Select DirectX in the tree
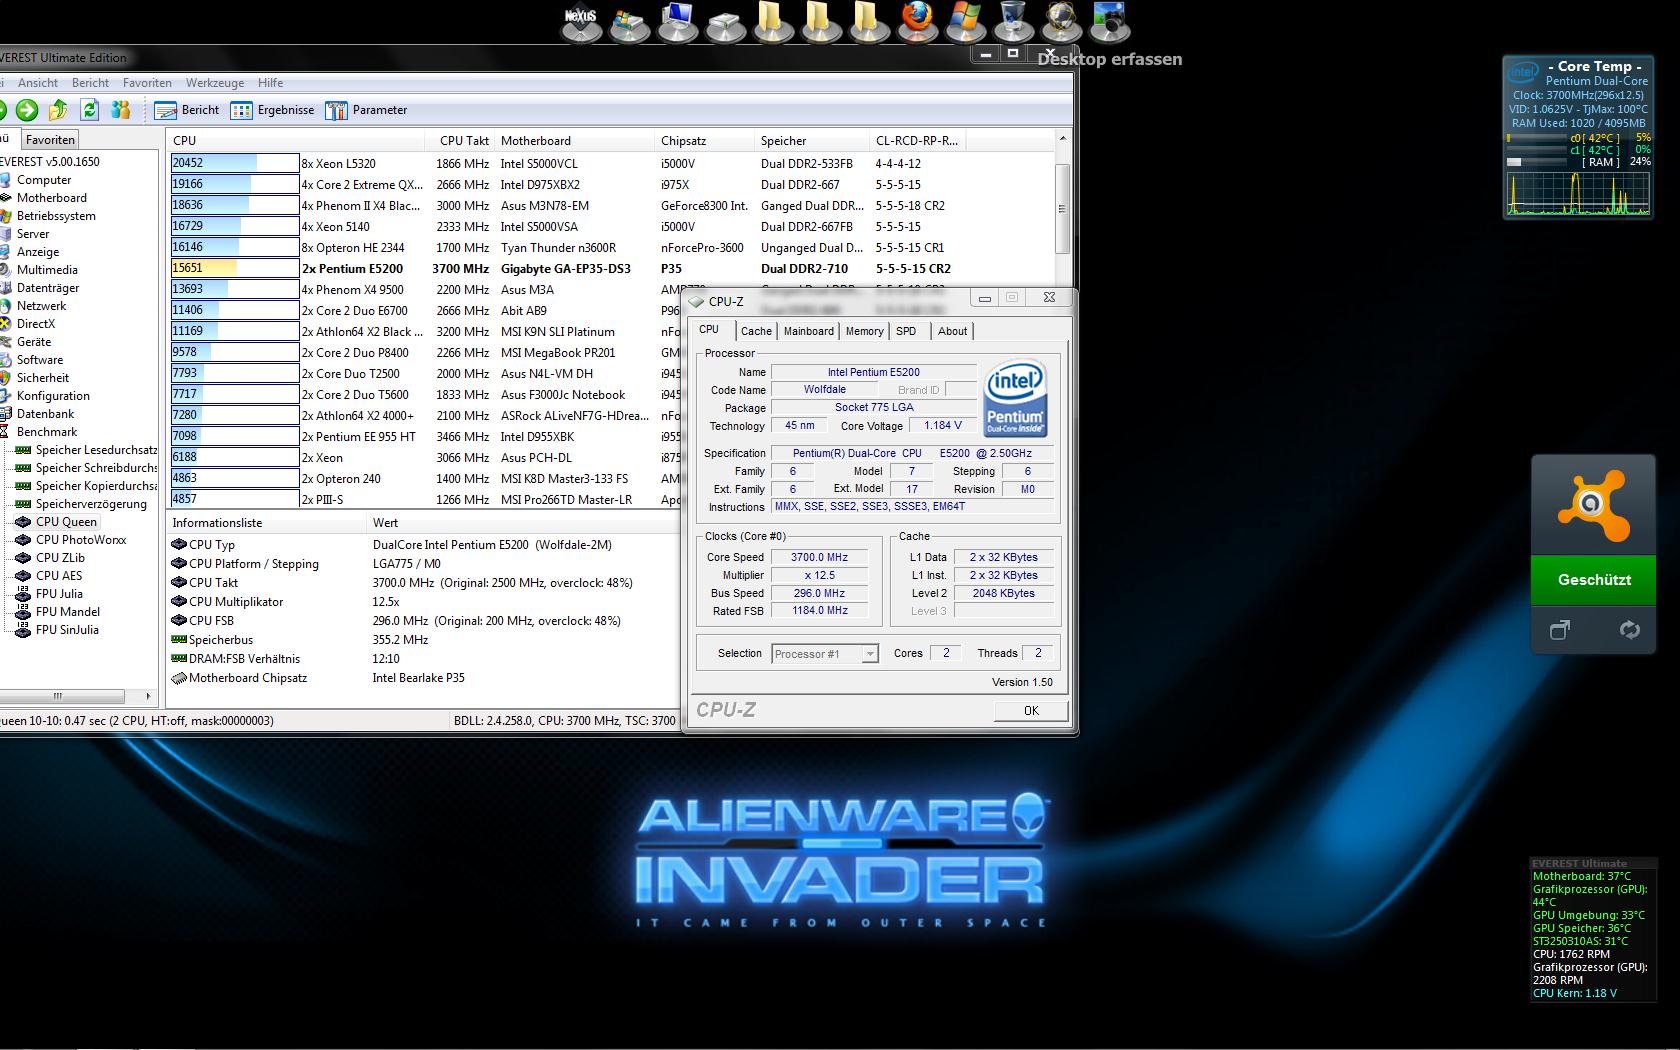Image resolution: width=1680 pixels, height=1050 pixels. 36,324
